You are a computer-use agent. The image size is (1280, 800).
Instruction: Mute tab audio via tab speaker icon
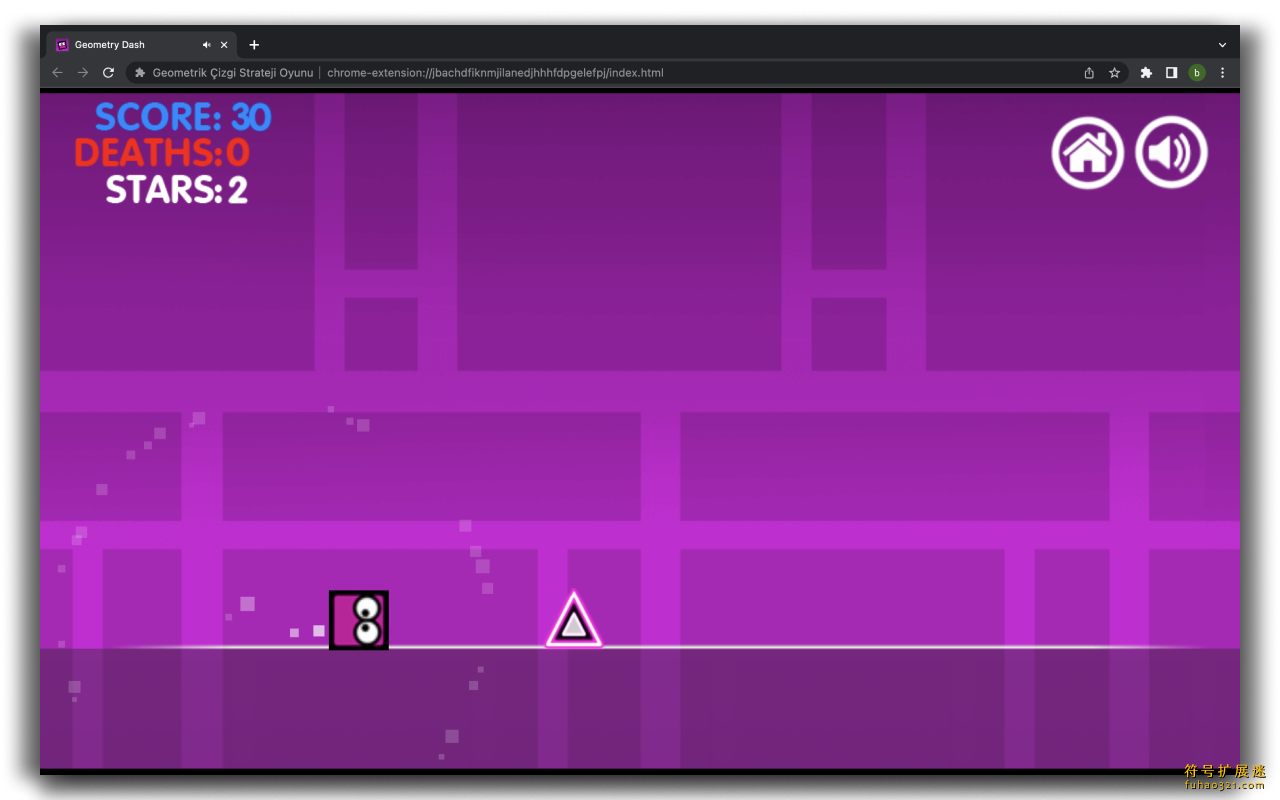pyautogui.click(x=206, y=45)
